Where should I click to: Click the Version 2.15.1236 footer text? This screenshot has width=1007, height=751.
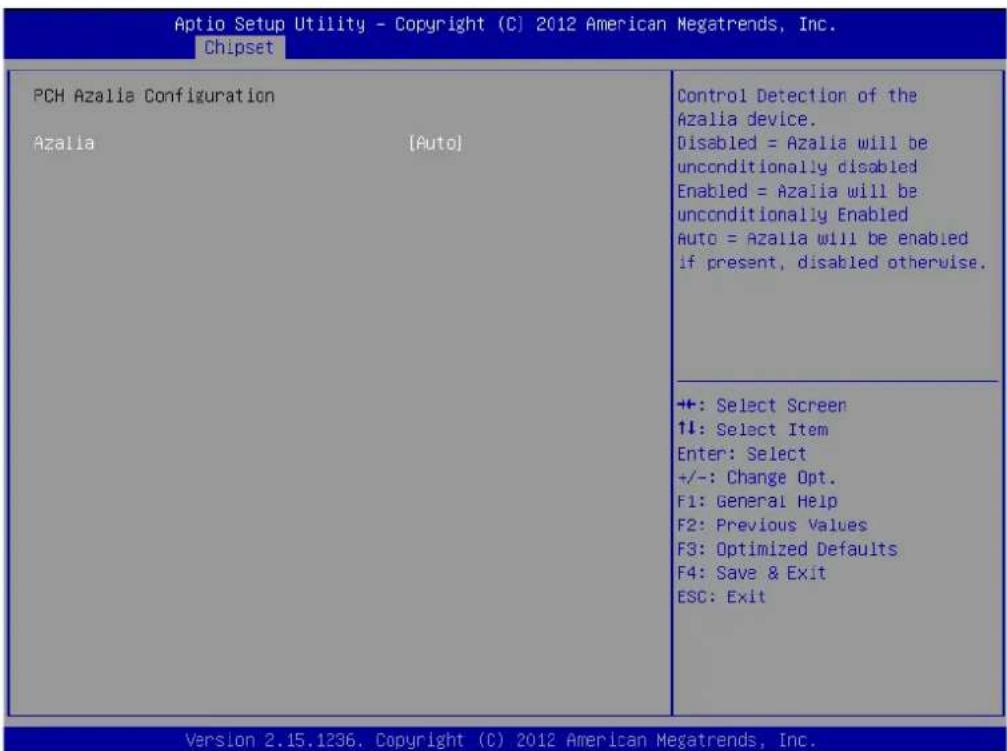point(500,739)
